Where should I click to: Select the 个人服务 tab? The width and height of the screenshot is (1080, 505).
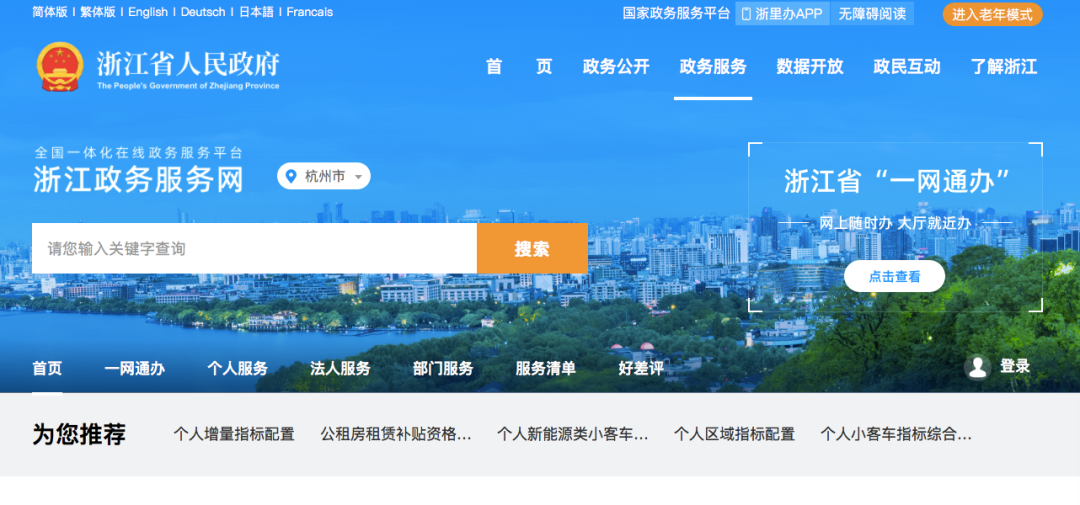[238, 369]
